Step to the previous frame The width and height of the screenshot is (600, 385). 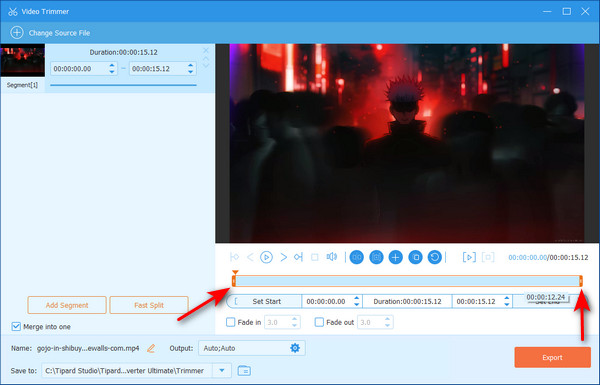(250, 257)
